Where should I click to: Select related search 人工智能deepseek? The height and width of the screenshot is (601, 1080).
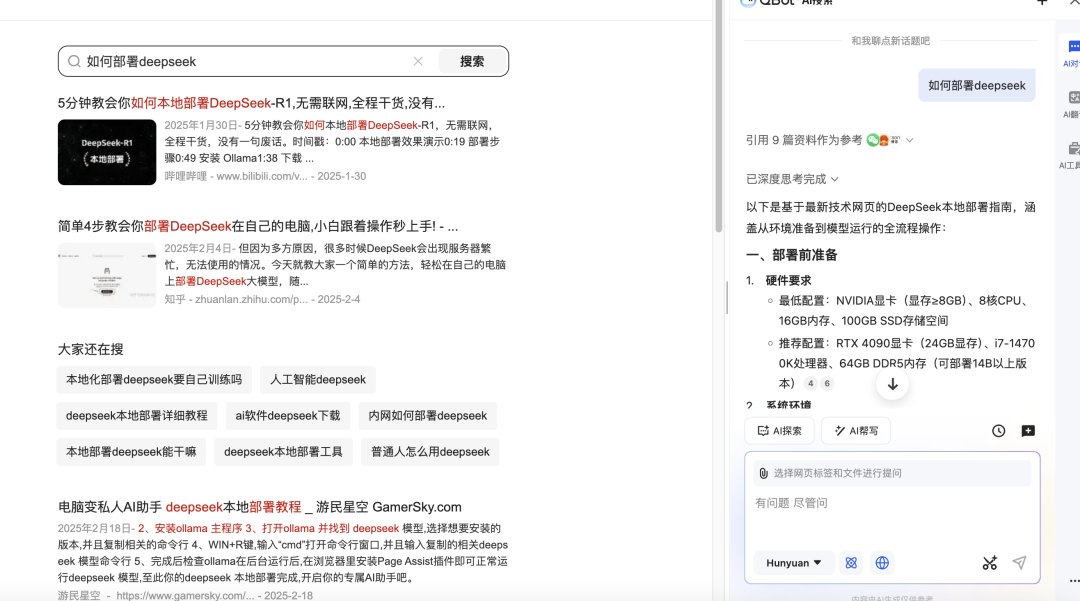tap(318, 380)
